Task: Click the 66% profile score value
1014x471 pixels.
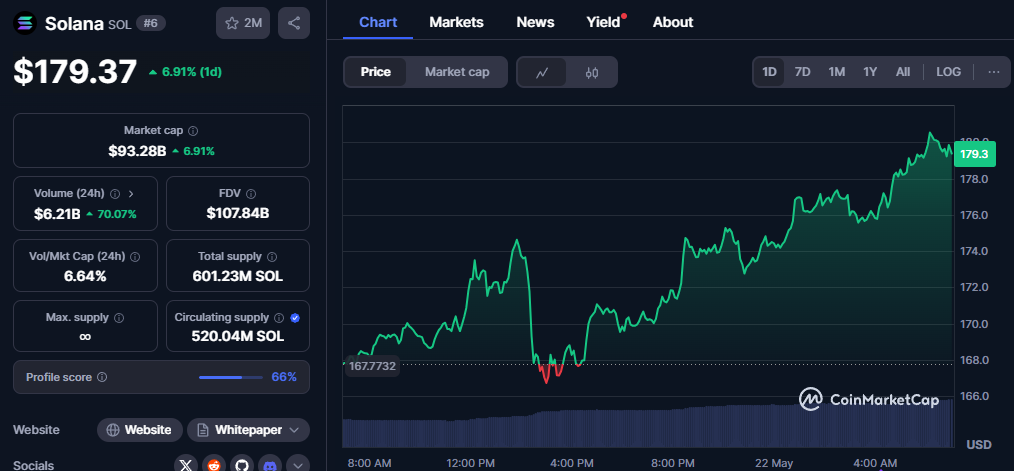Action: [284, 377]
